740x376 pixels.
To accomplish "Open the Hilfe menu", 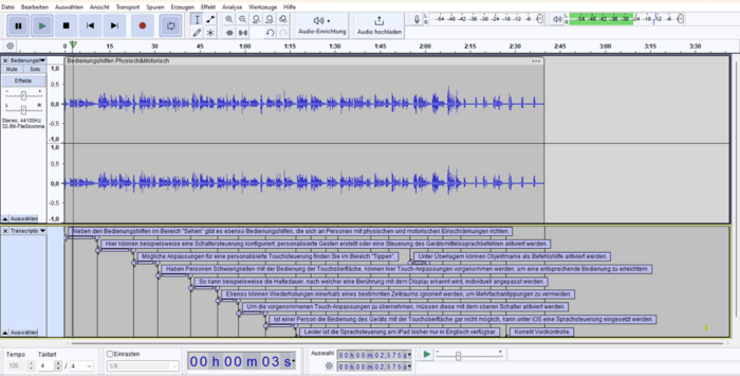I will pos(290,7).
